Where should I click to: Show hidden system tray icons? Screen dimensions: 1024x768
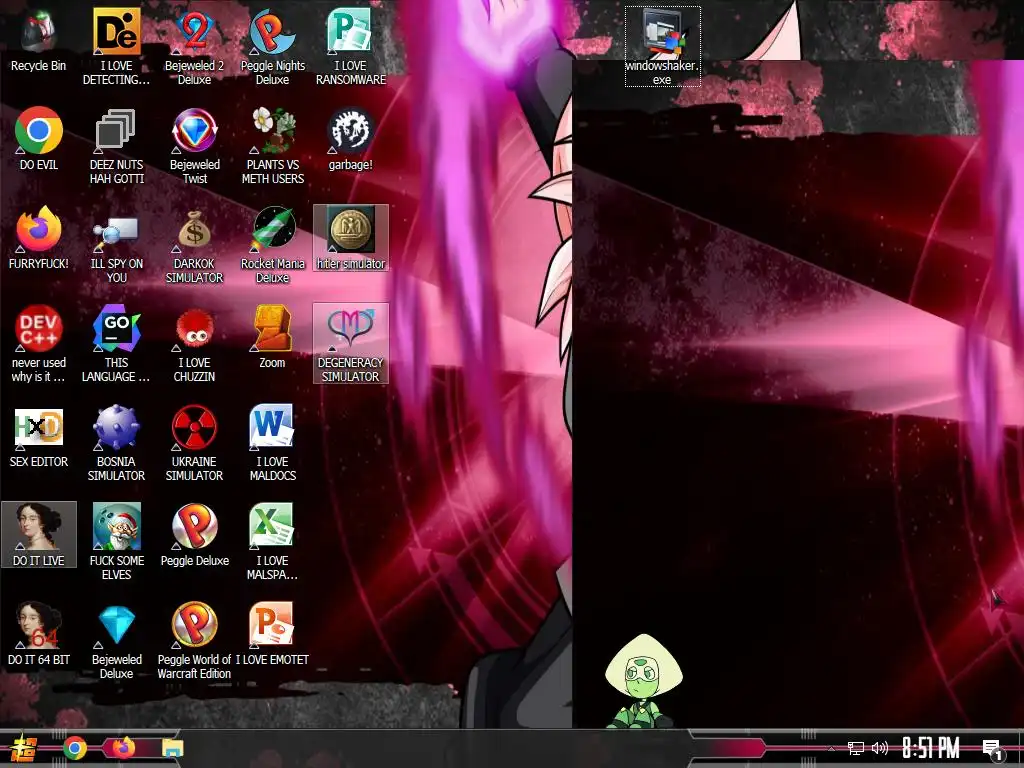point(831,748)
